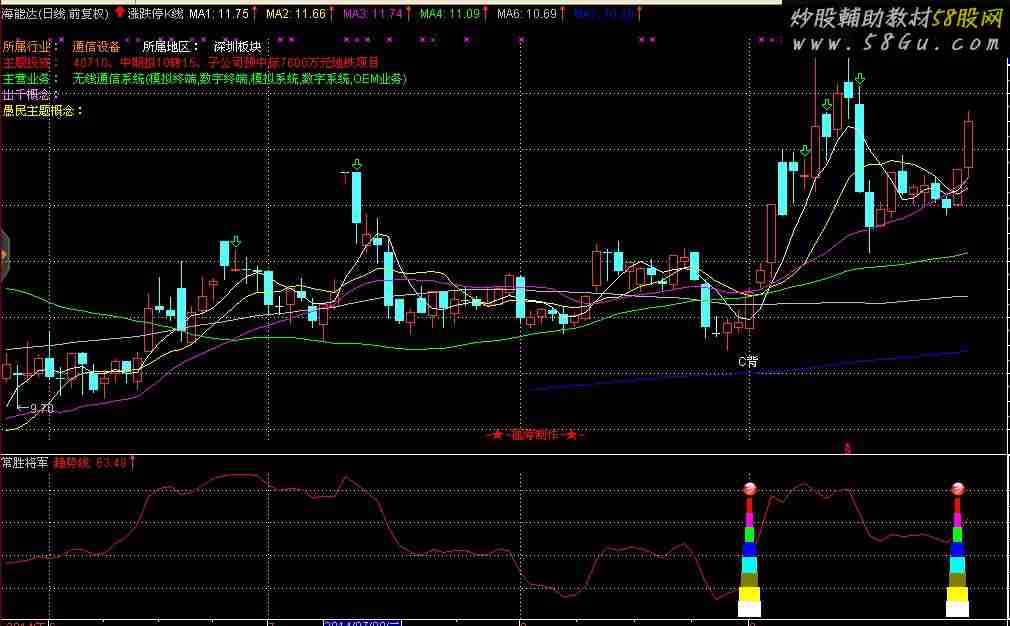Open the www.58Gu.com website link
Screen dimensions: 1010x626
tap(898, 45)
